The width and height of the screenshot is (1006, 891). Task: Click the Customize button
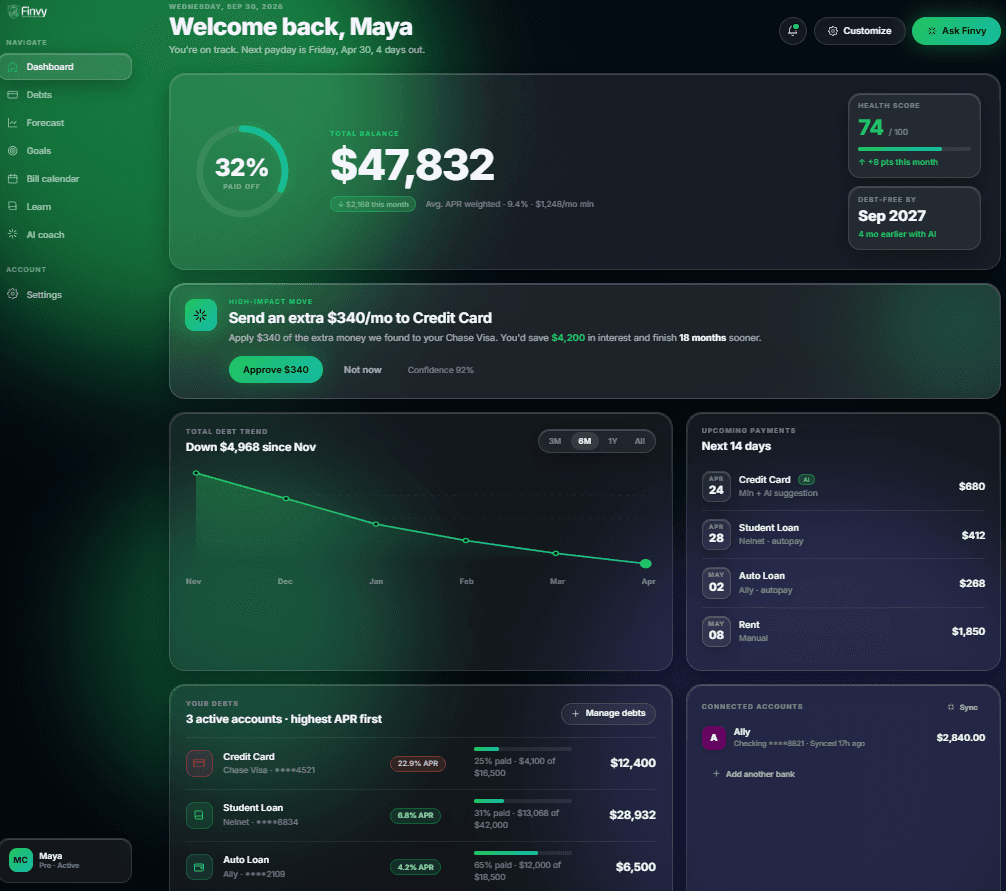coord(859,31)
